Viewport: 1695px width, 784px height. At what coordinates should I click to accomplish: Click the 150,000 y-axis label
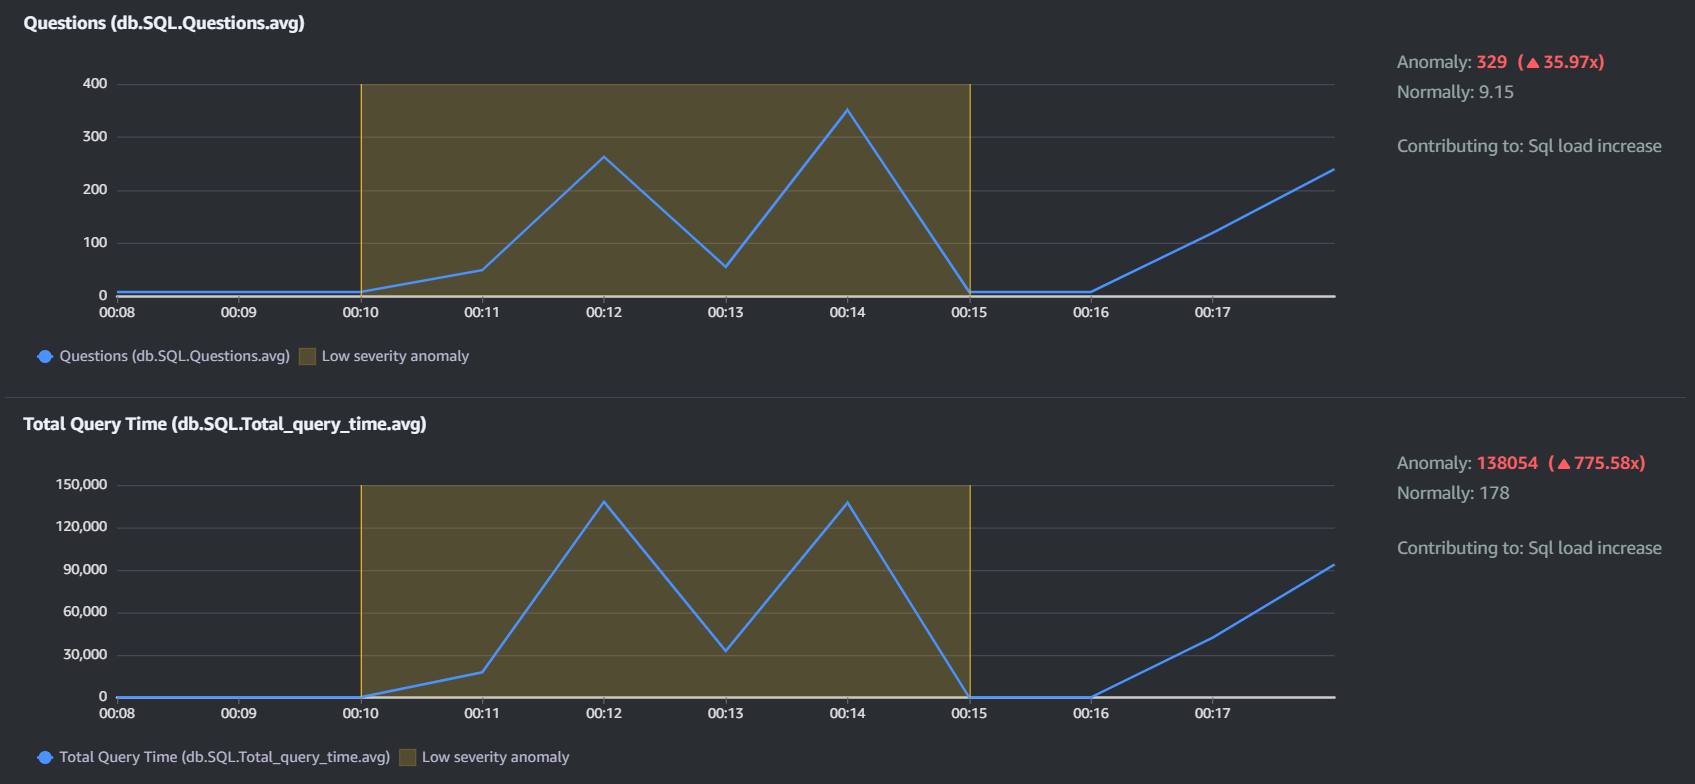tap(81, 485)
